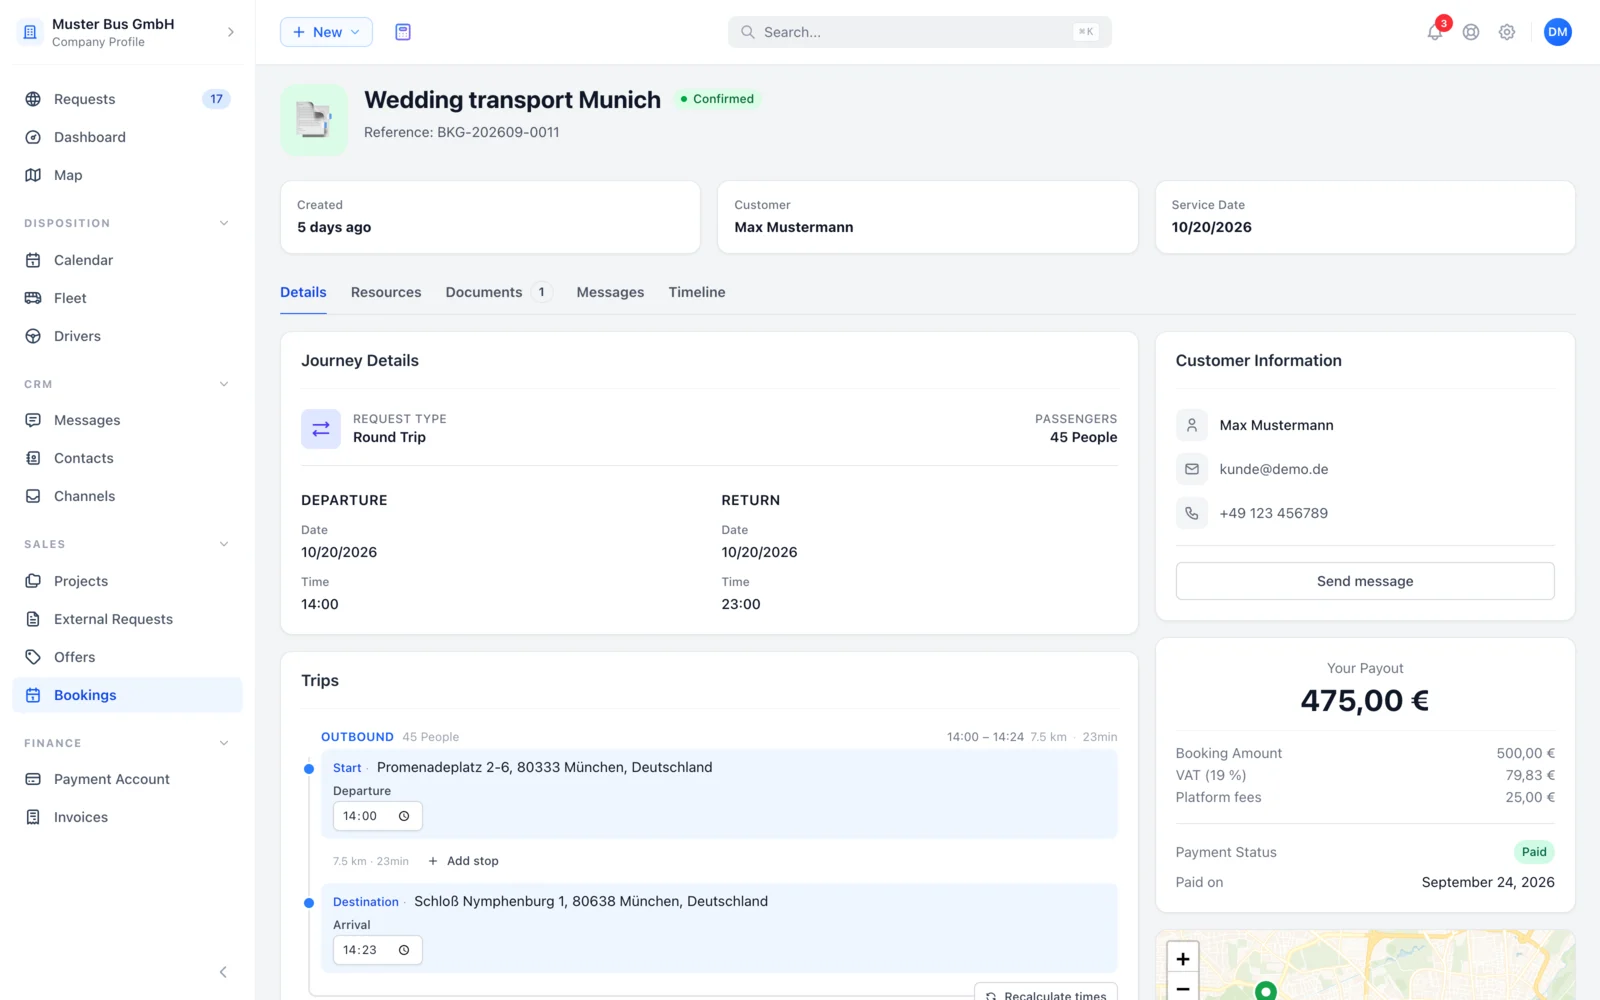Switch to the booking Messages tab
The width and height of the screenshot is (1600, 1000).
tap(610, 292)
